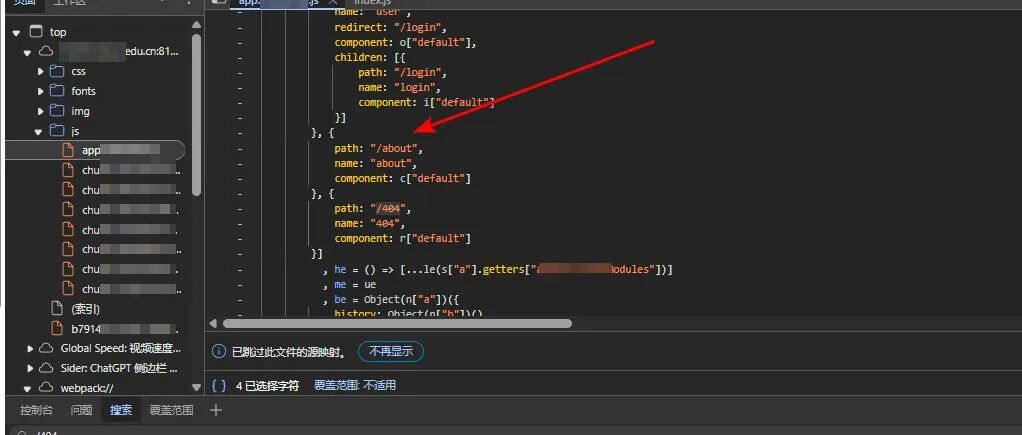This screenshot has width=1022, height=435.
Task: Open the 问题 tab
Action: click(81, 410)
